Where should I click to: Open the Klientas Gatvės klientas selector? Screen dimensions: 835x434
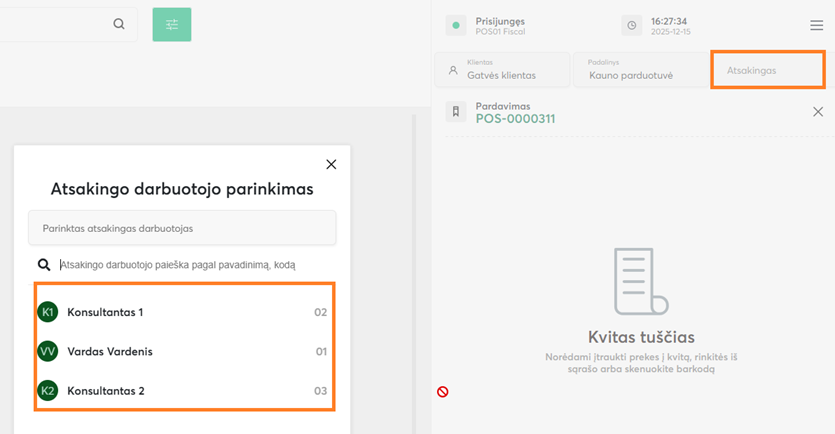tap(502, 70)
